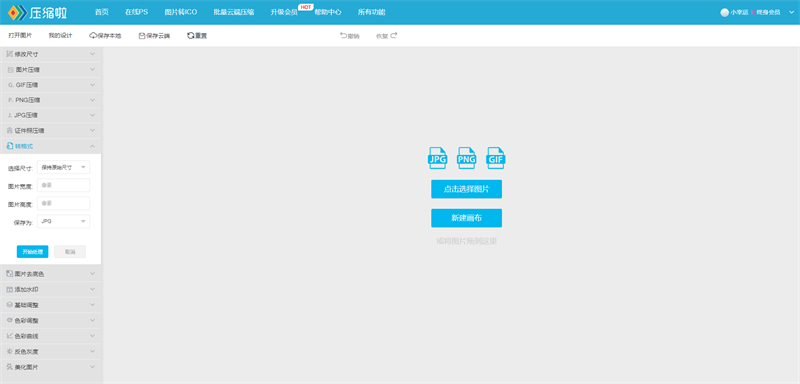
Task: Click the cube icon beside 基础调整
Action: point(10,305)
